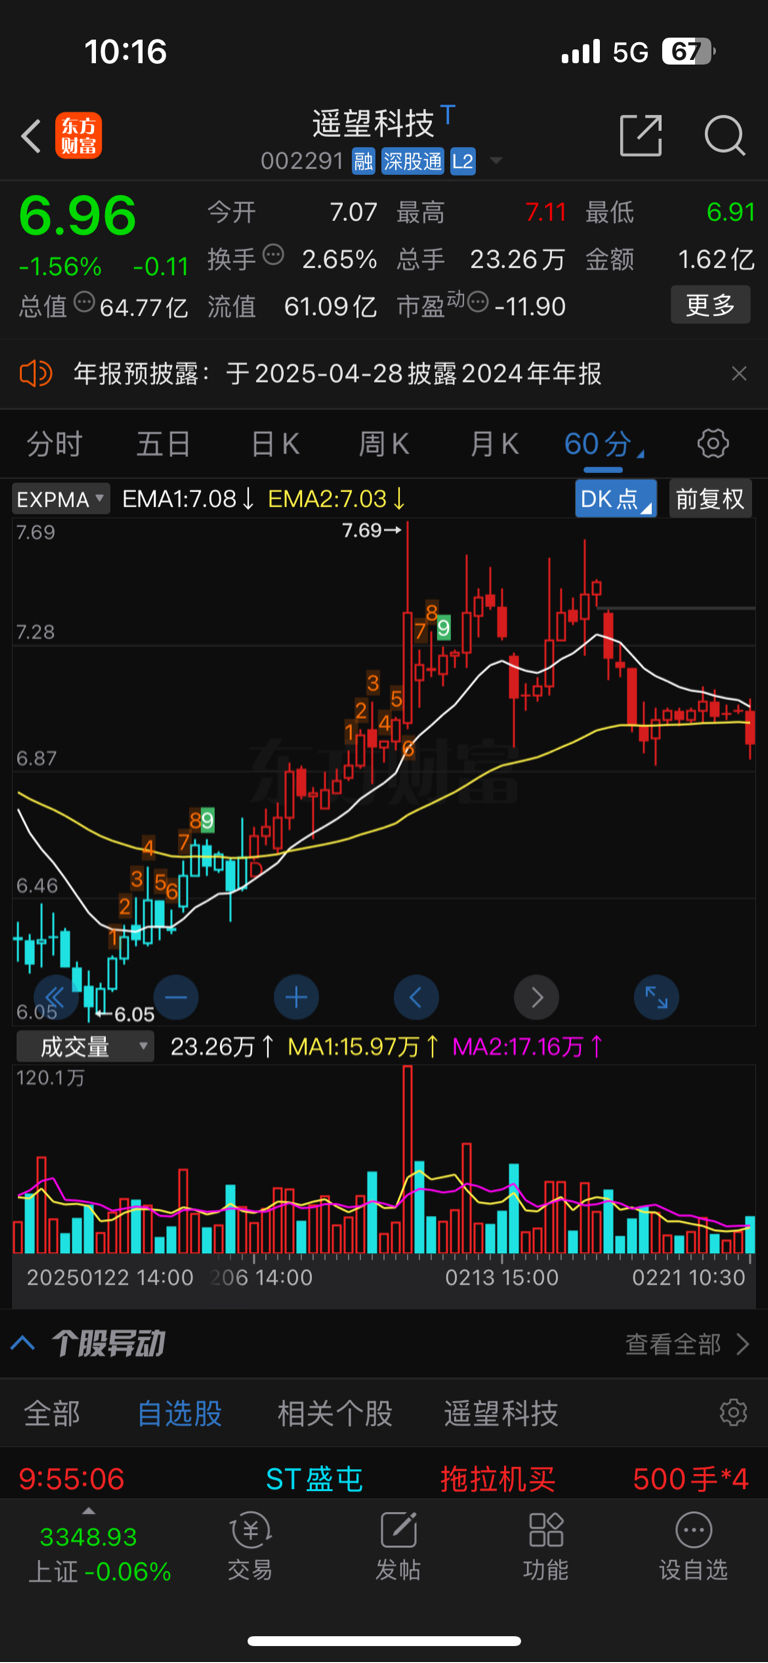The width and height of the screenshot is (768, 1663).
Task: Open 查看全部 movements list
Action: click(687, 1344)
